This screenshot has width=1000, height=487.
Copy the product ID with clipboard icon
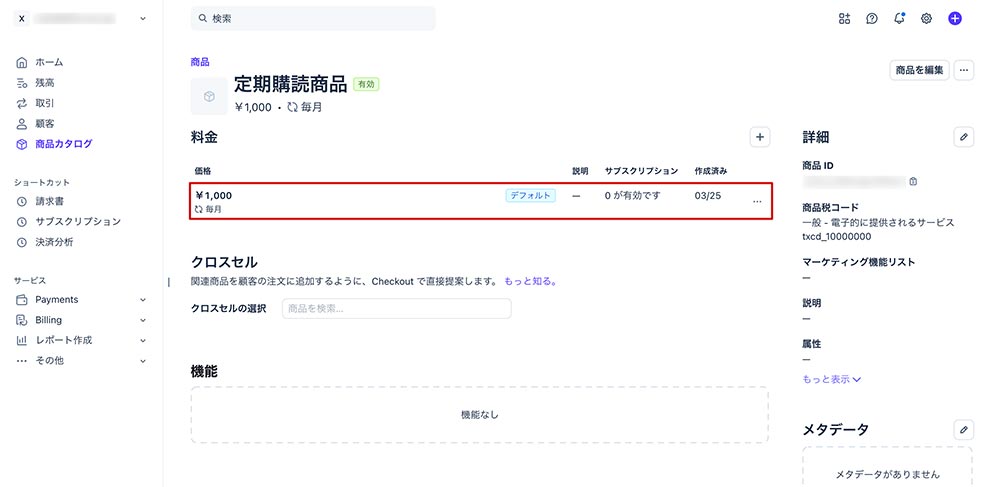pyautogui.click(x=913, y=182)
